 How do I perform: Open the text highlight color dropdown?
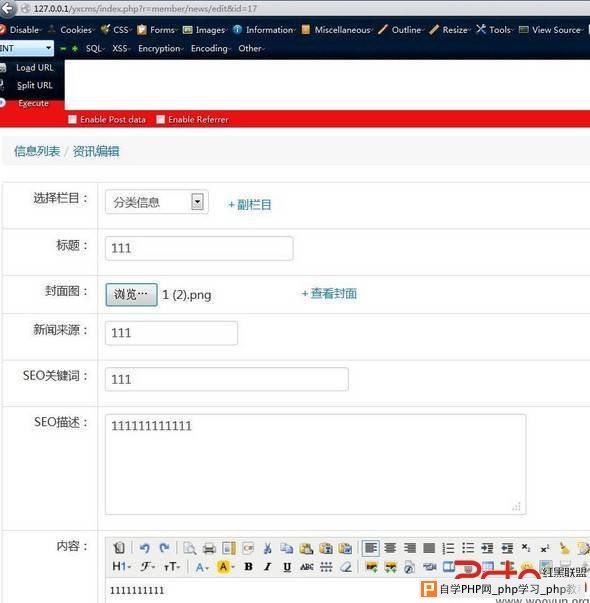pos(226,566)
